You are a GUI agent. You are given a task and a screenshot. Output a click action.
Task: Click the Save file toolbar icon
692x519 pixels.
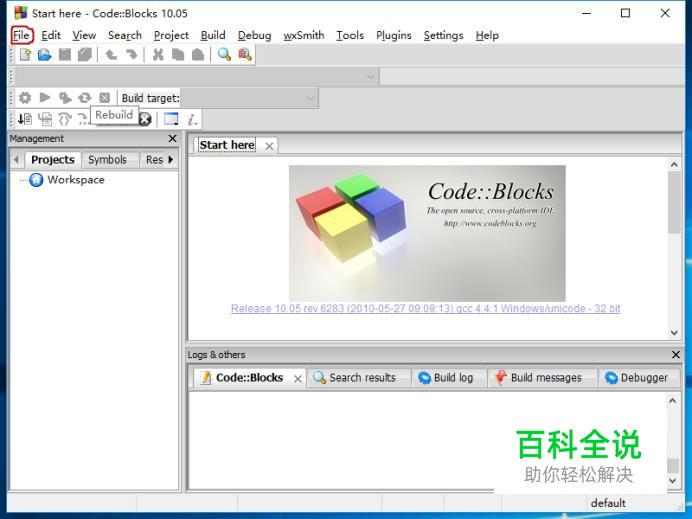(x=65, y=55)
